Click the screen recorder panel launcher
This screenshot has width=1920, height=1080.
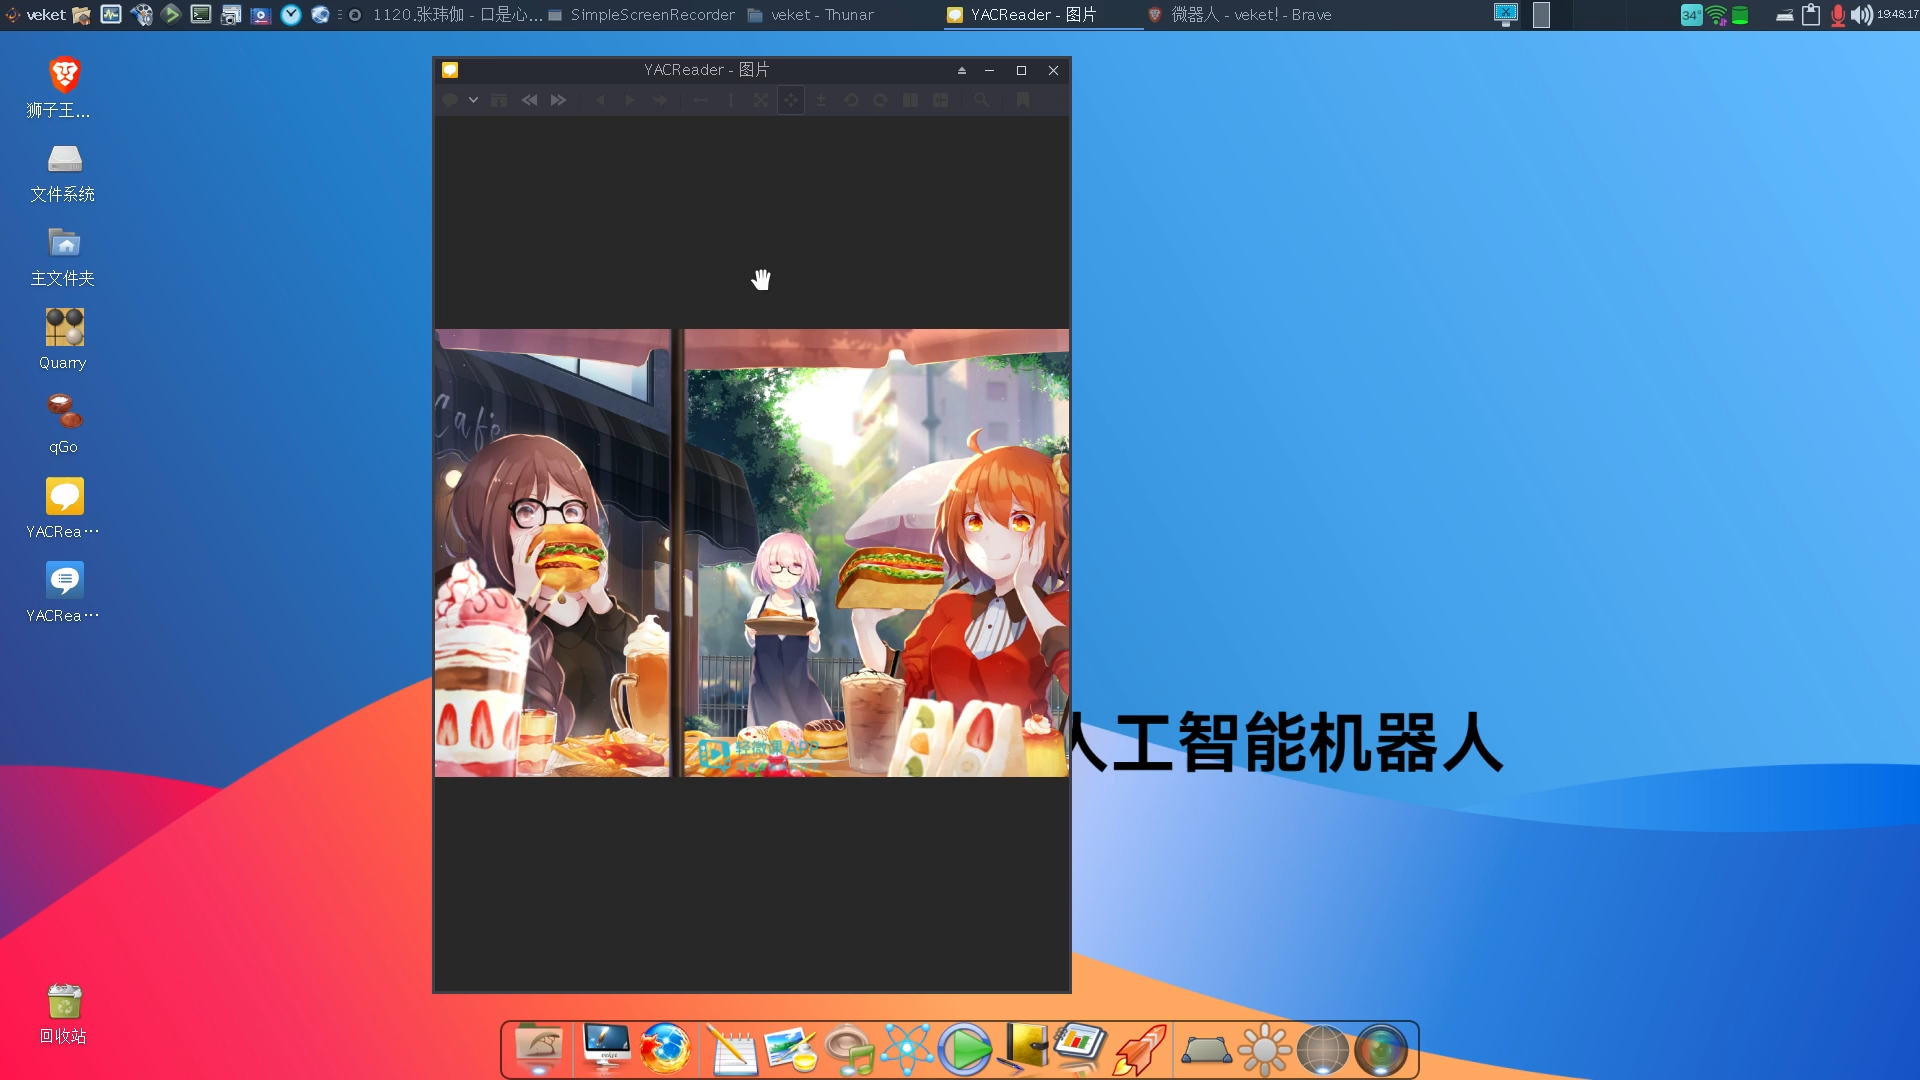[261, 15]
